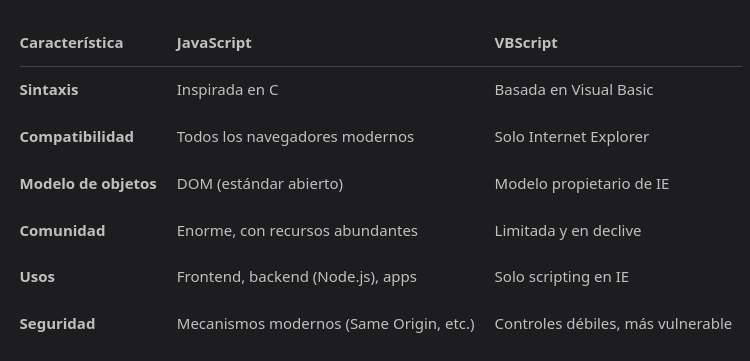
Task: Click the 'Basada en Visual Basic' cell
Action: (x=574, y=90)
